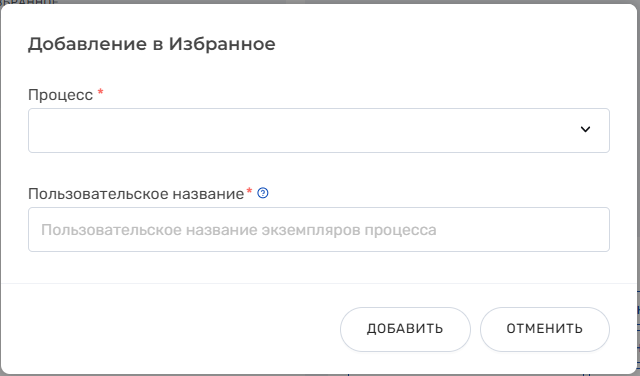Image resolution: width=640 pixels, height=376 pixels.
Task: Click the blue question-mark help icon
Action: pos(263,193)
